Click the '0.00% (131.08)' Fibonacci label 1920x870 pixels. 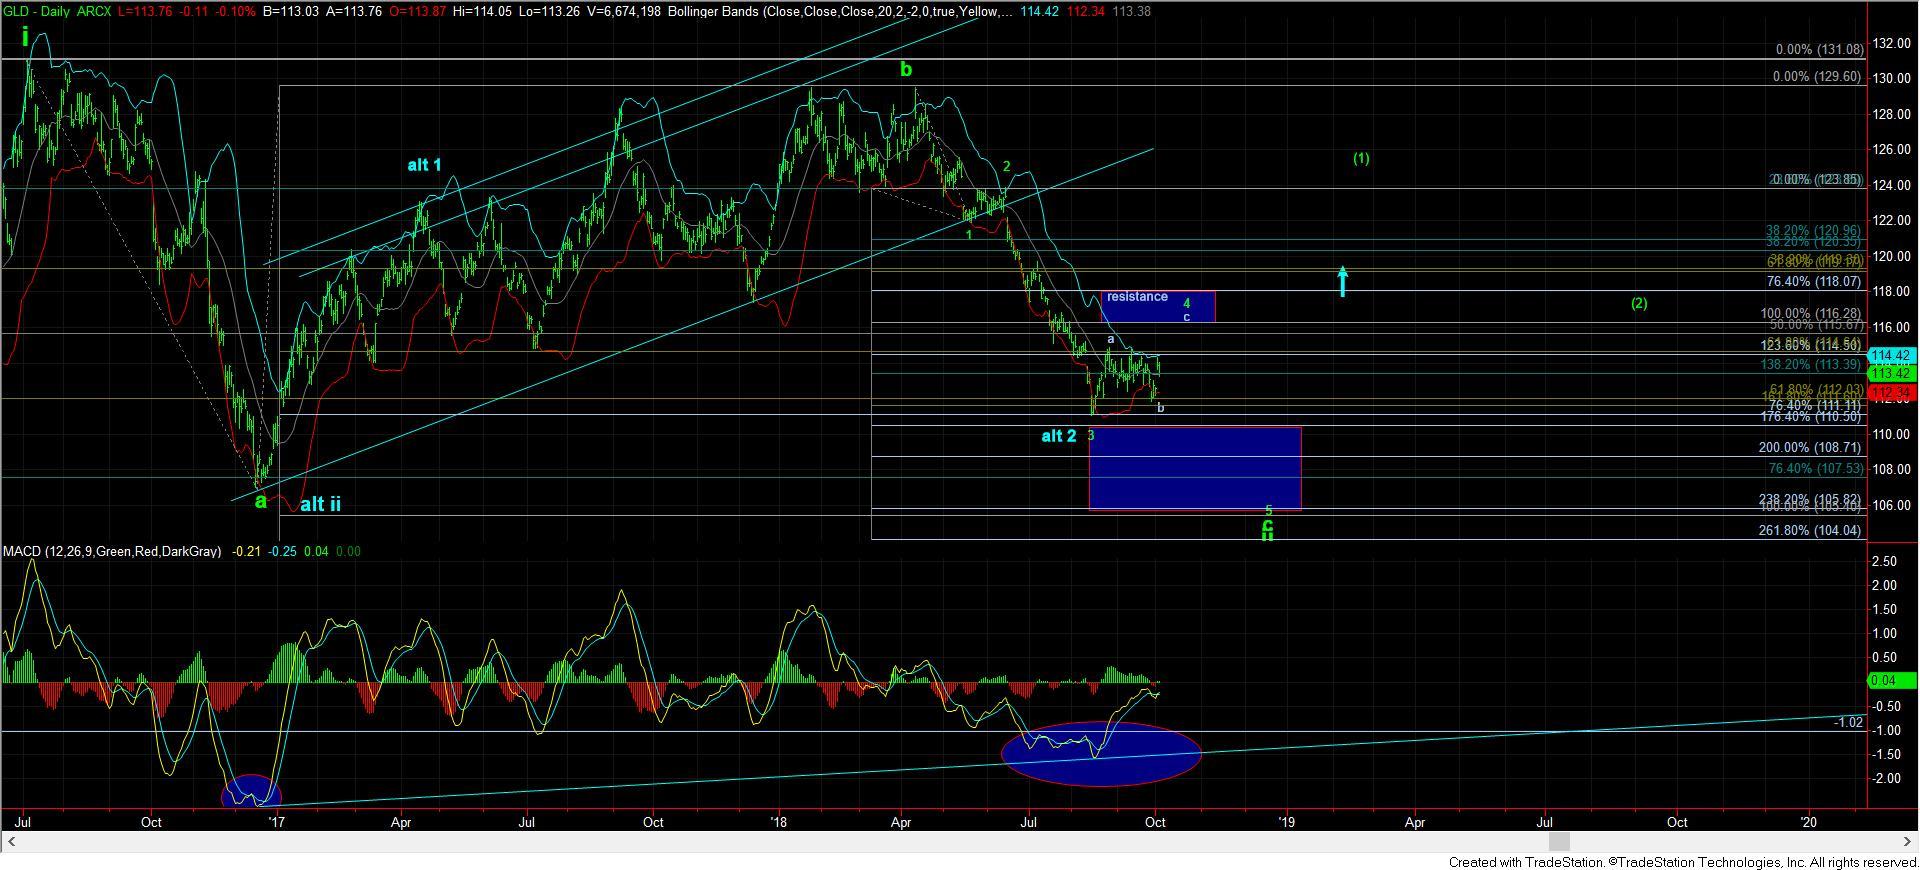1819,50
